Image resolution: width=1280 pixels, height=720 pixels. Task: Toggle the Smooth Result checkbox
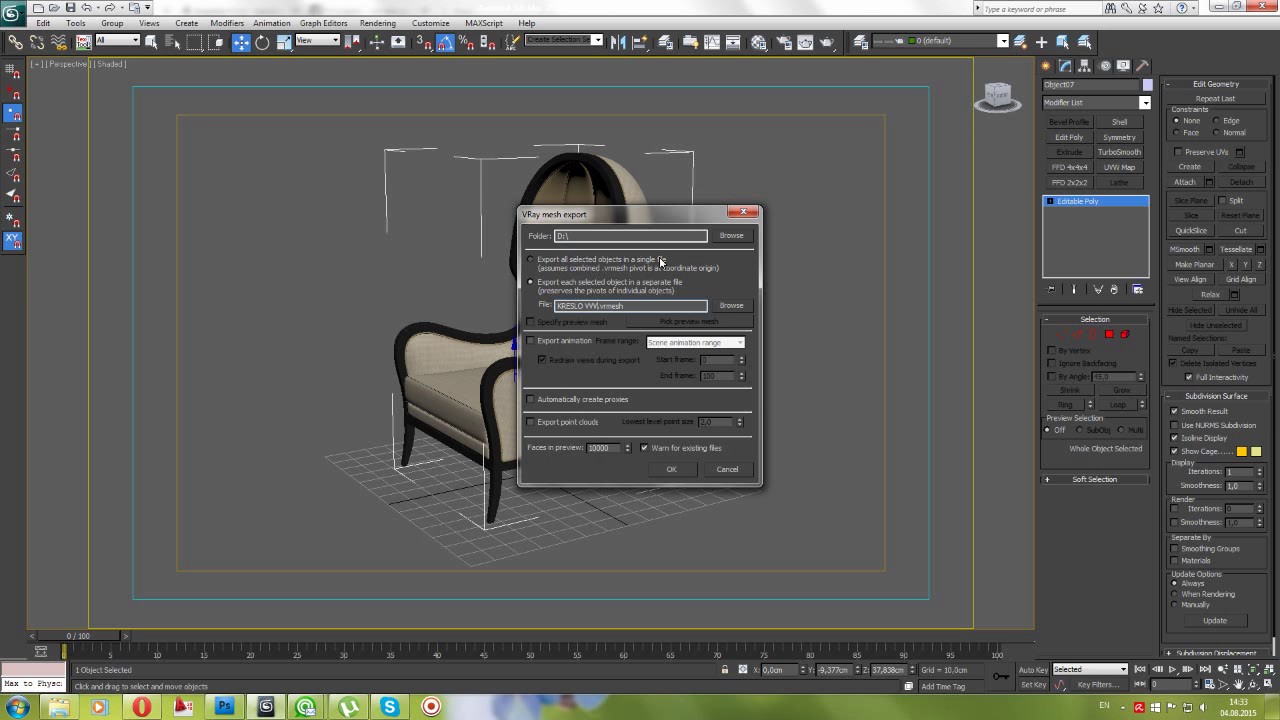point(1174,411)
